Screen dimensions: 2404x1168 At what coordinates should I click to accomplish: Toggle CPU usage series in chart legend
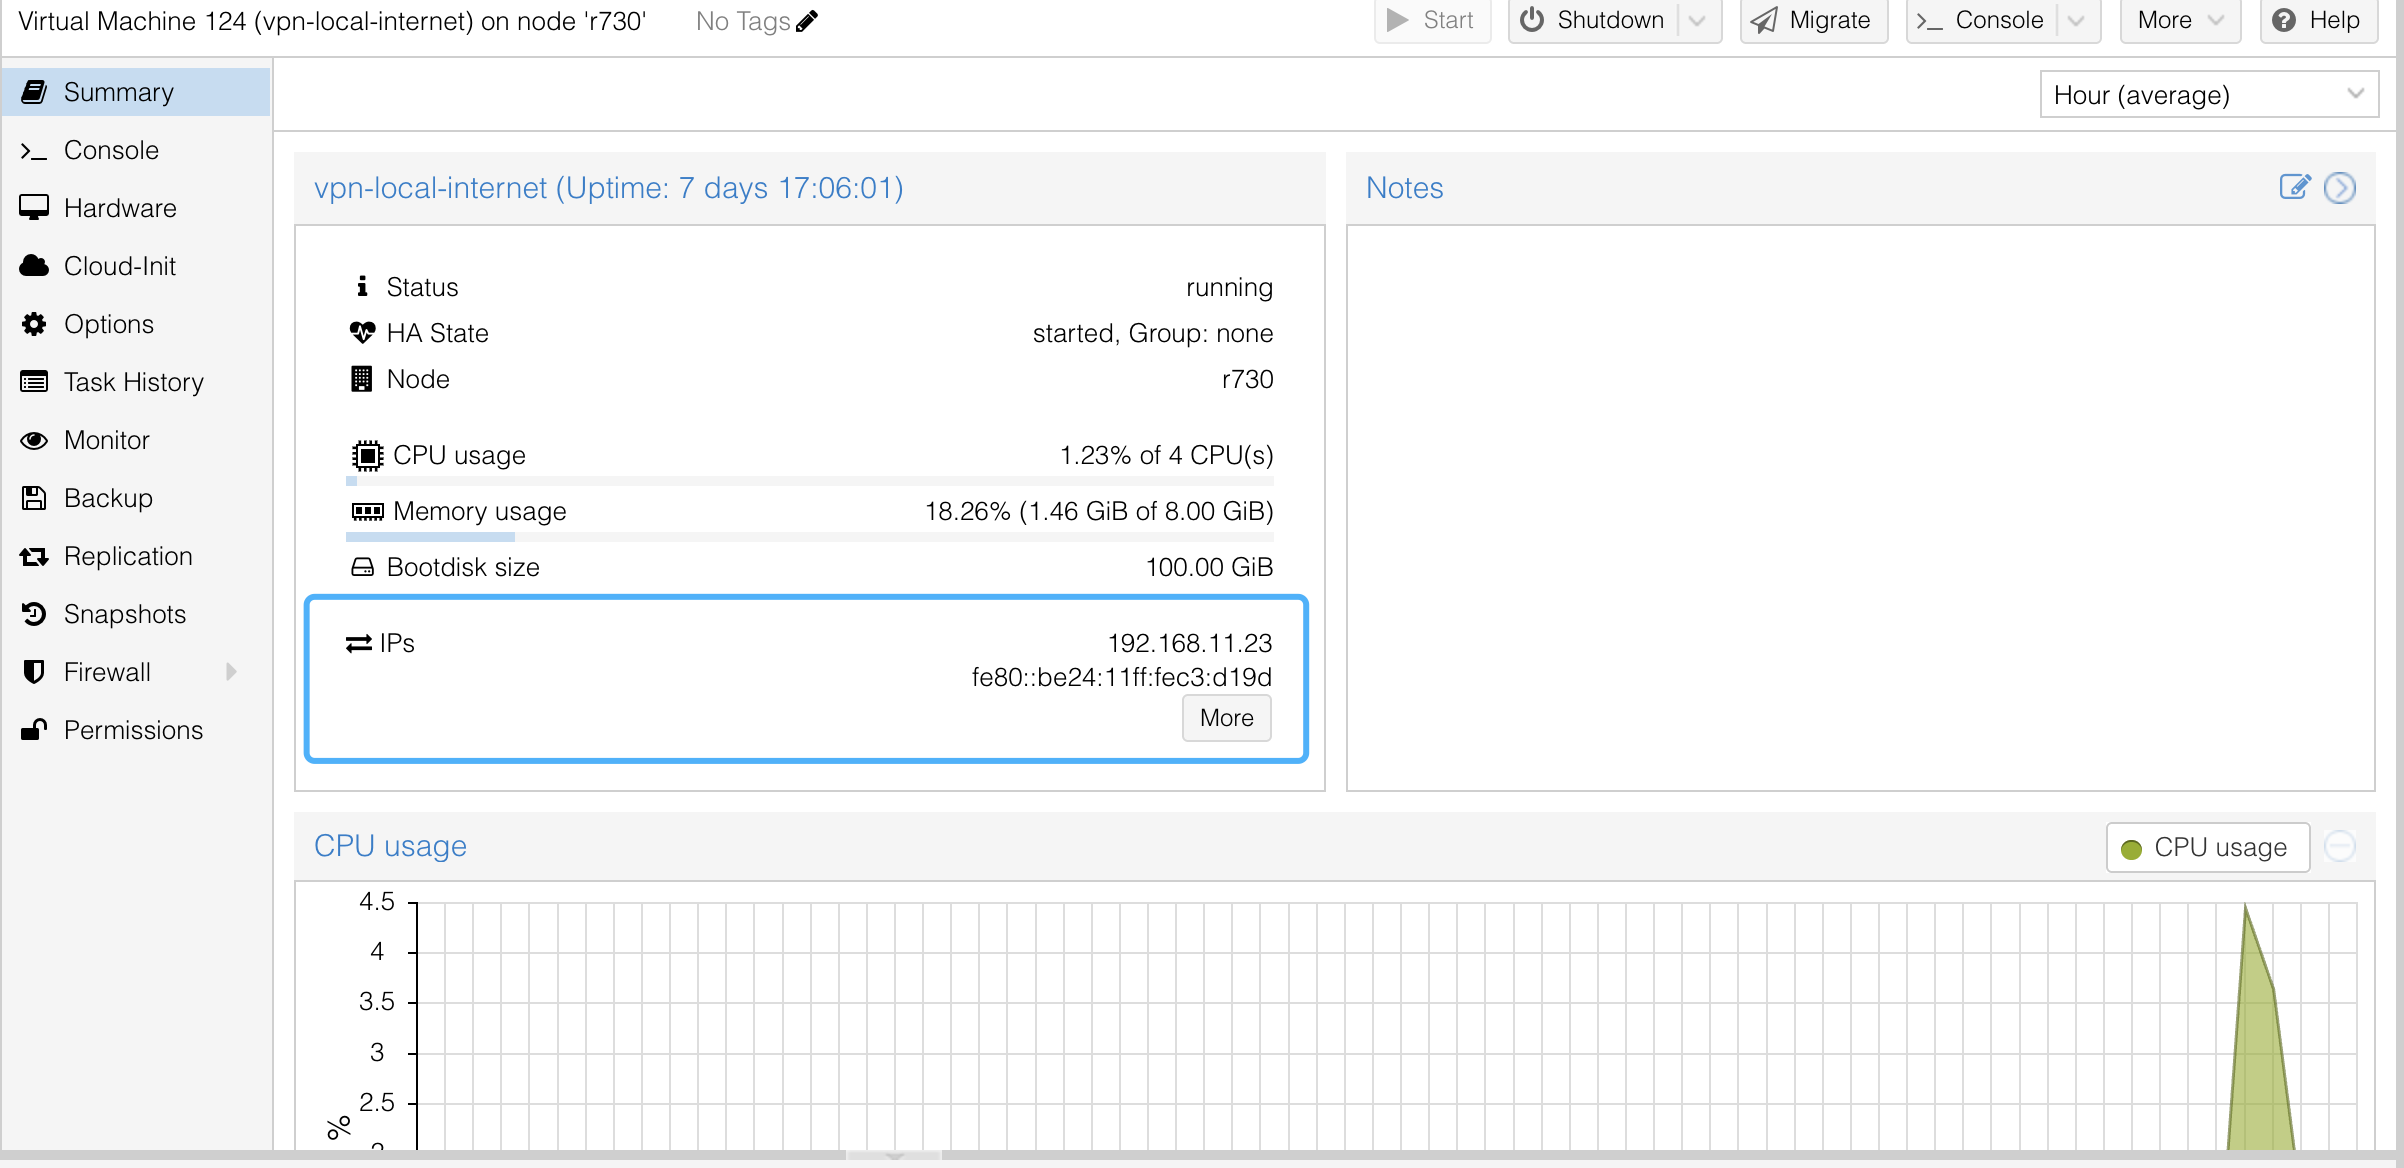(x=2207, y=847)
